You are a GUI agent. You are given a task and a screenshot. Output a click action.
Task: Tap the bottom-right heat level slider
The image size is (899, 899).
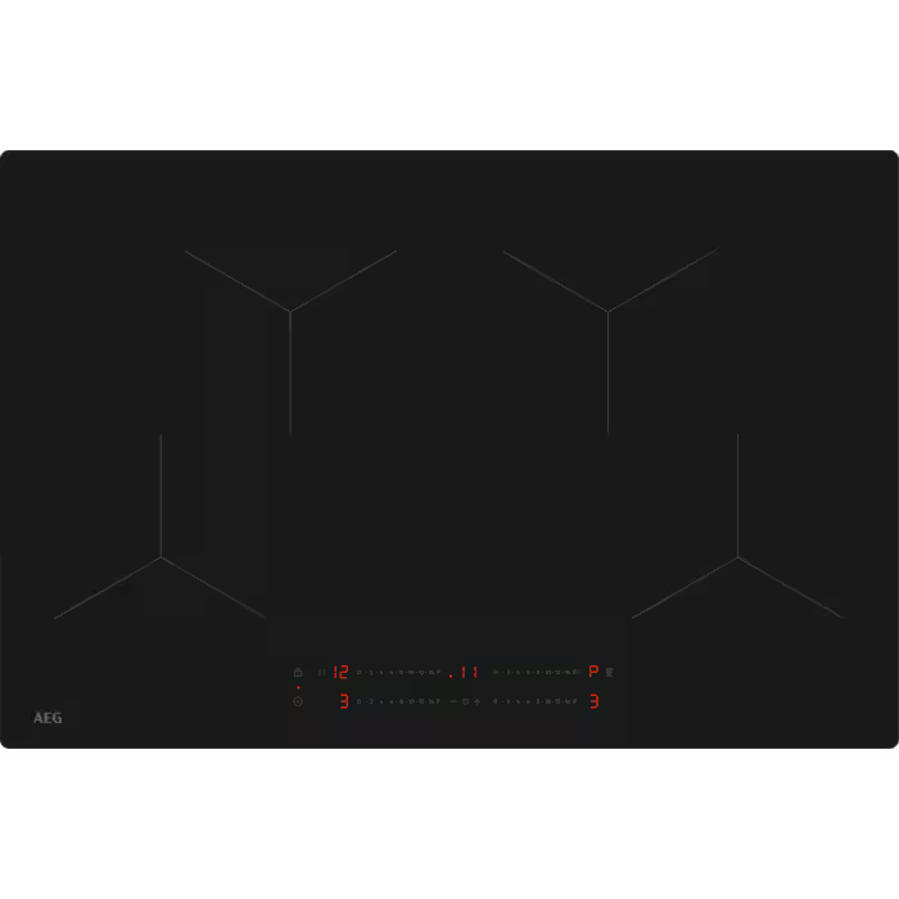point(536,702)
